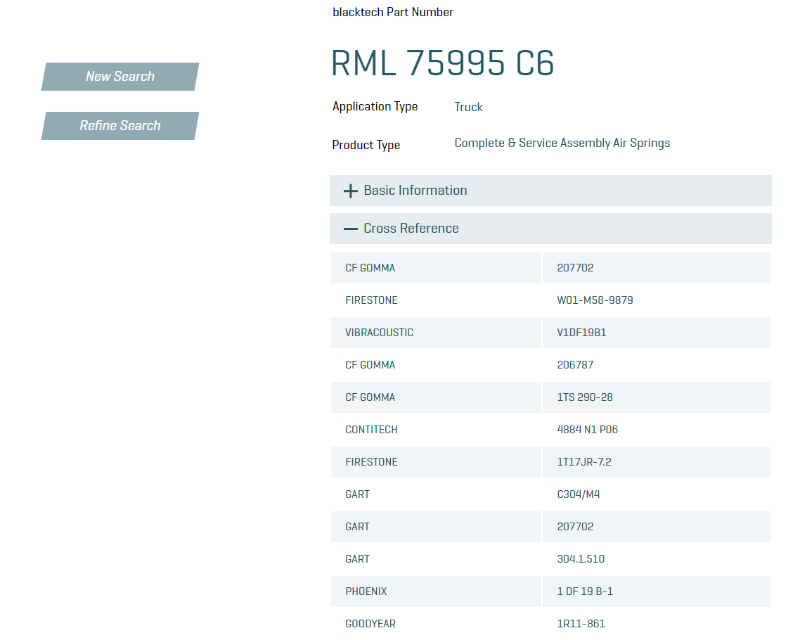Screen dimensions: 800x640
Task: Select FIRESTONE cell for 1T17JR-7.2
Action: pyautogui.click(x=436, y=462)
